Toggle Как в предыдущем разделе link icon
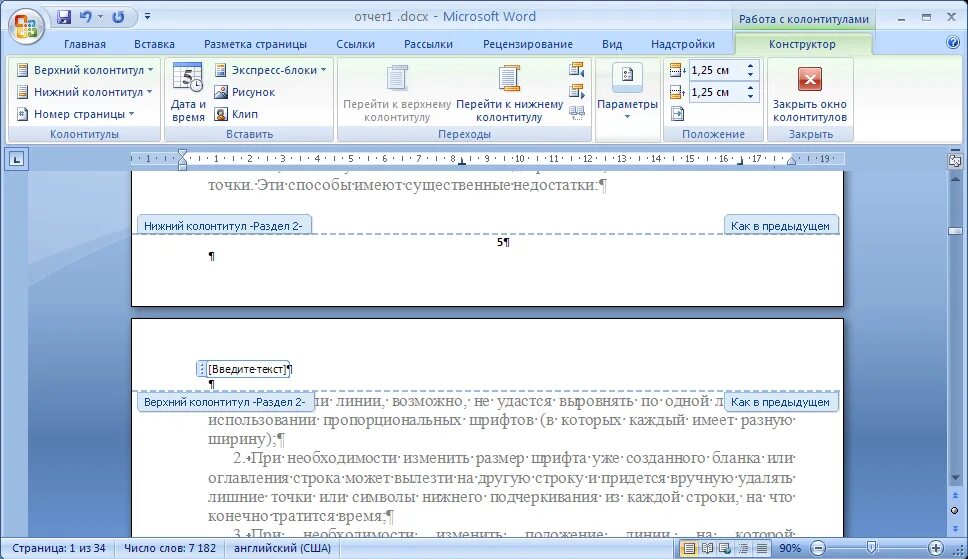The width and height of the screenshot is (968, 559). [x=577, y=113]
